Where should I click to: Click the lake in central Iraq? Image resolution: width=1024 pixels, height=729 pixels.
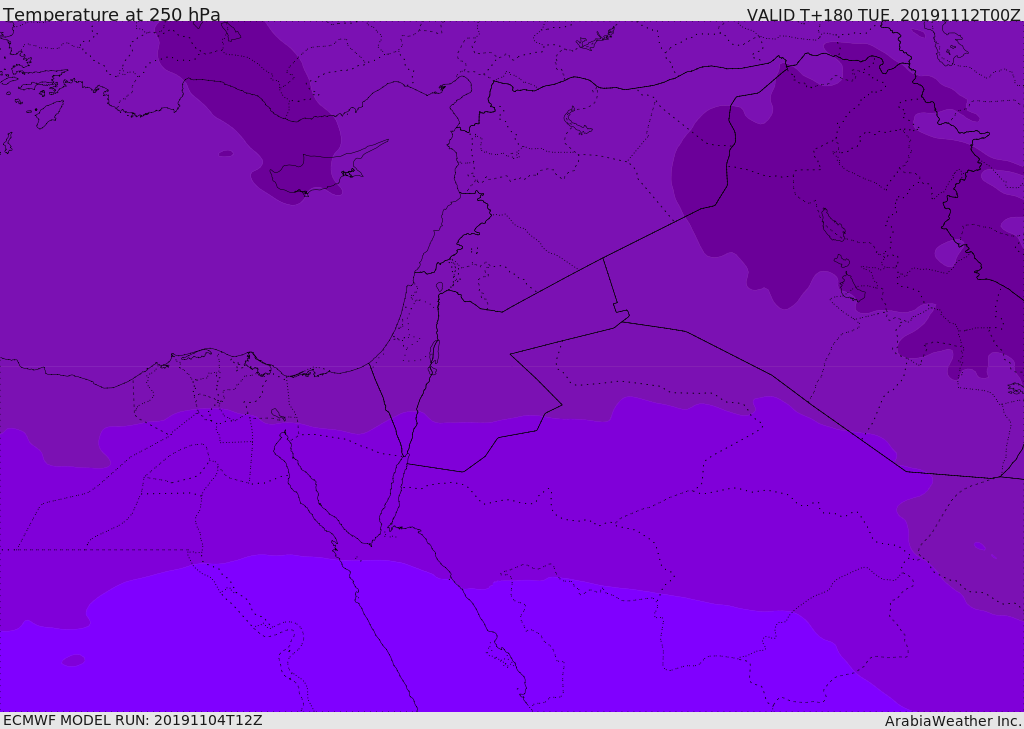point(832,225)
